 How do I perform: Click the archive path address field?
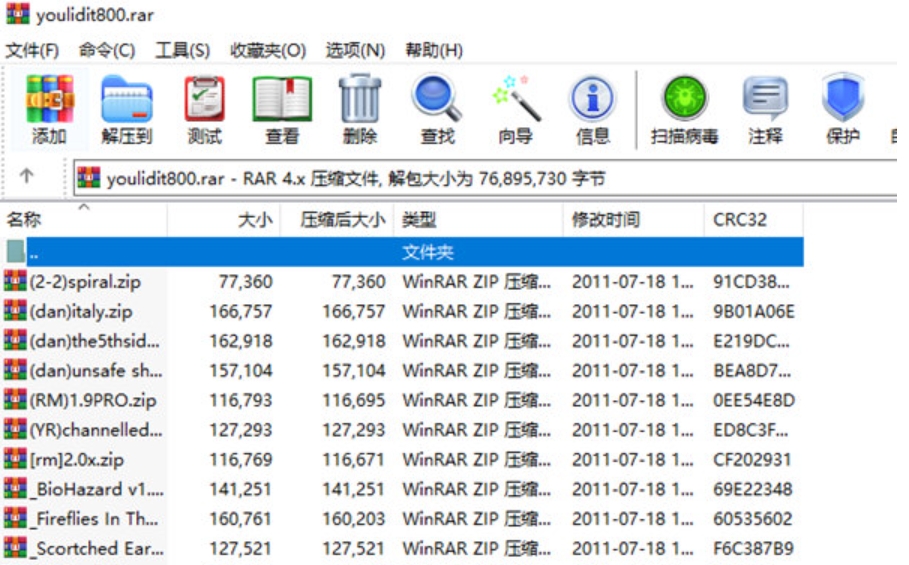(x=487, y=178)
